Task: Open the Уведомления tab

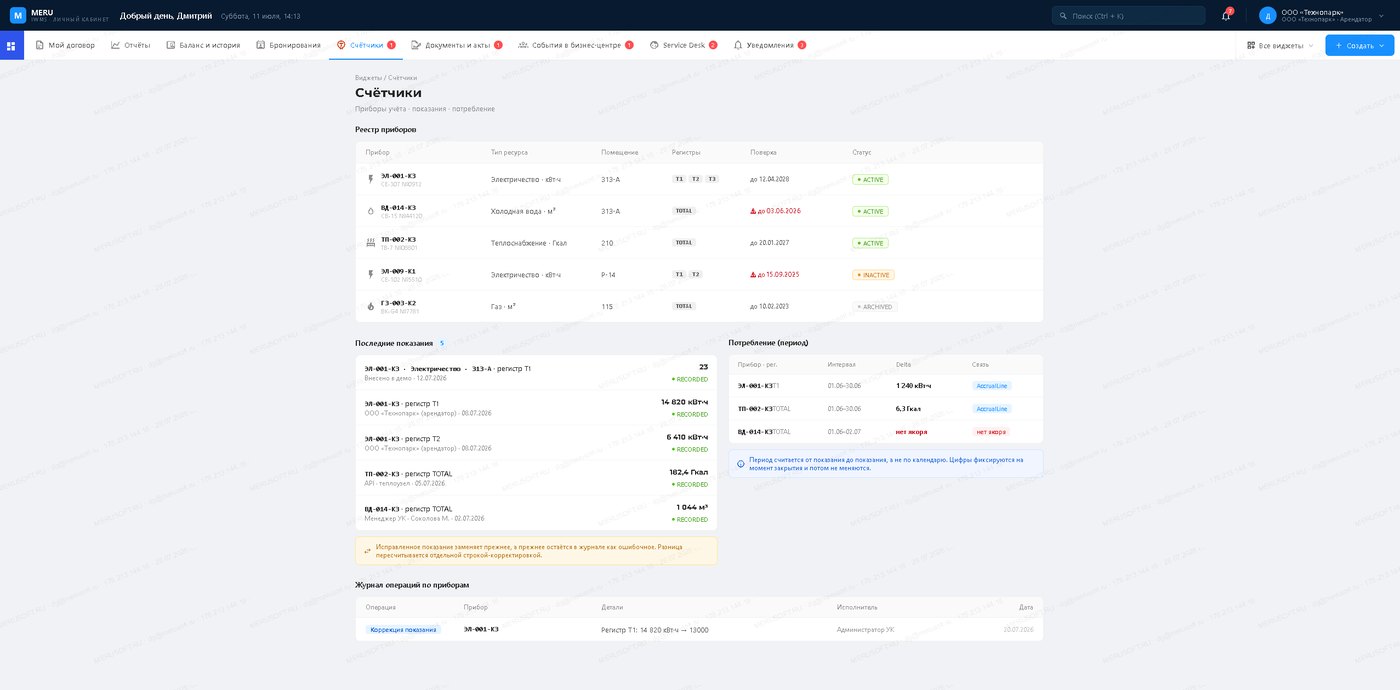Action: (x=770, y=45)
